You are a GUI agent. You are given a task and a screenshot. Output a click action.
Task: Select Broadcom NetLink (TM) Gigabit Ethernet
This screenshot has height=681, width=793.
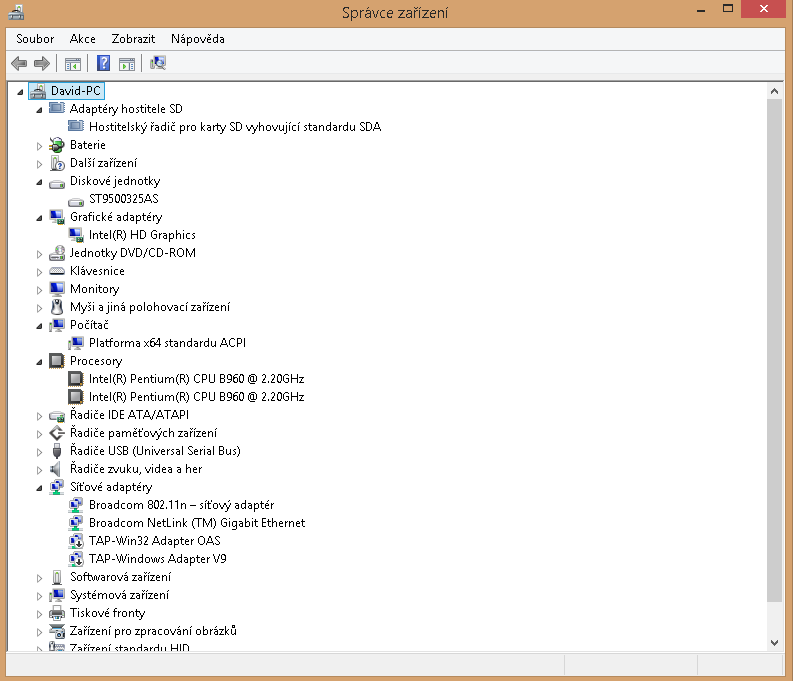pos(197,523)
